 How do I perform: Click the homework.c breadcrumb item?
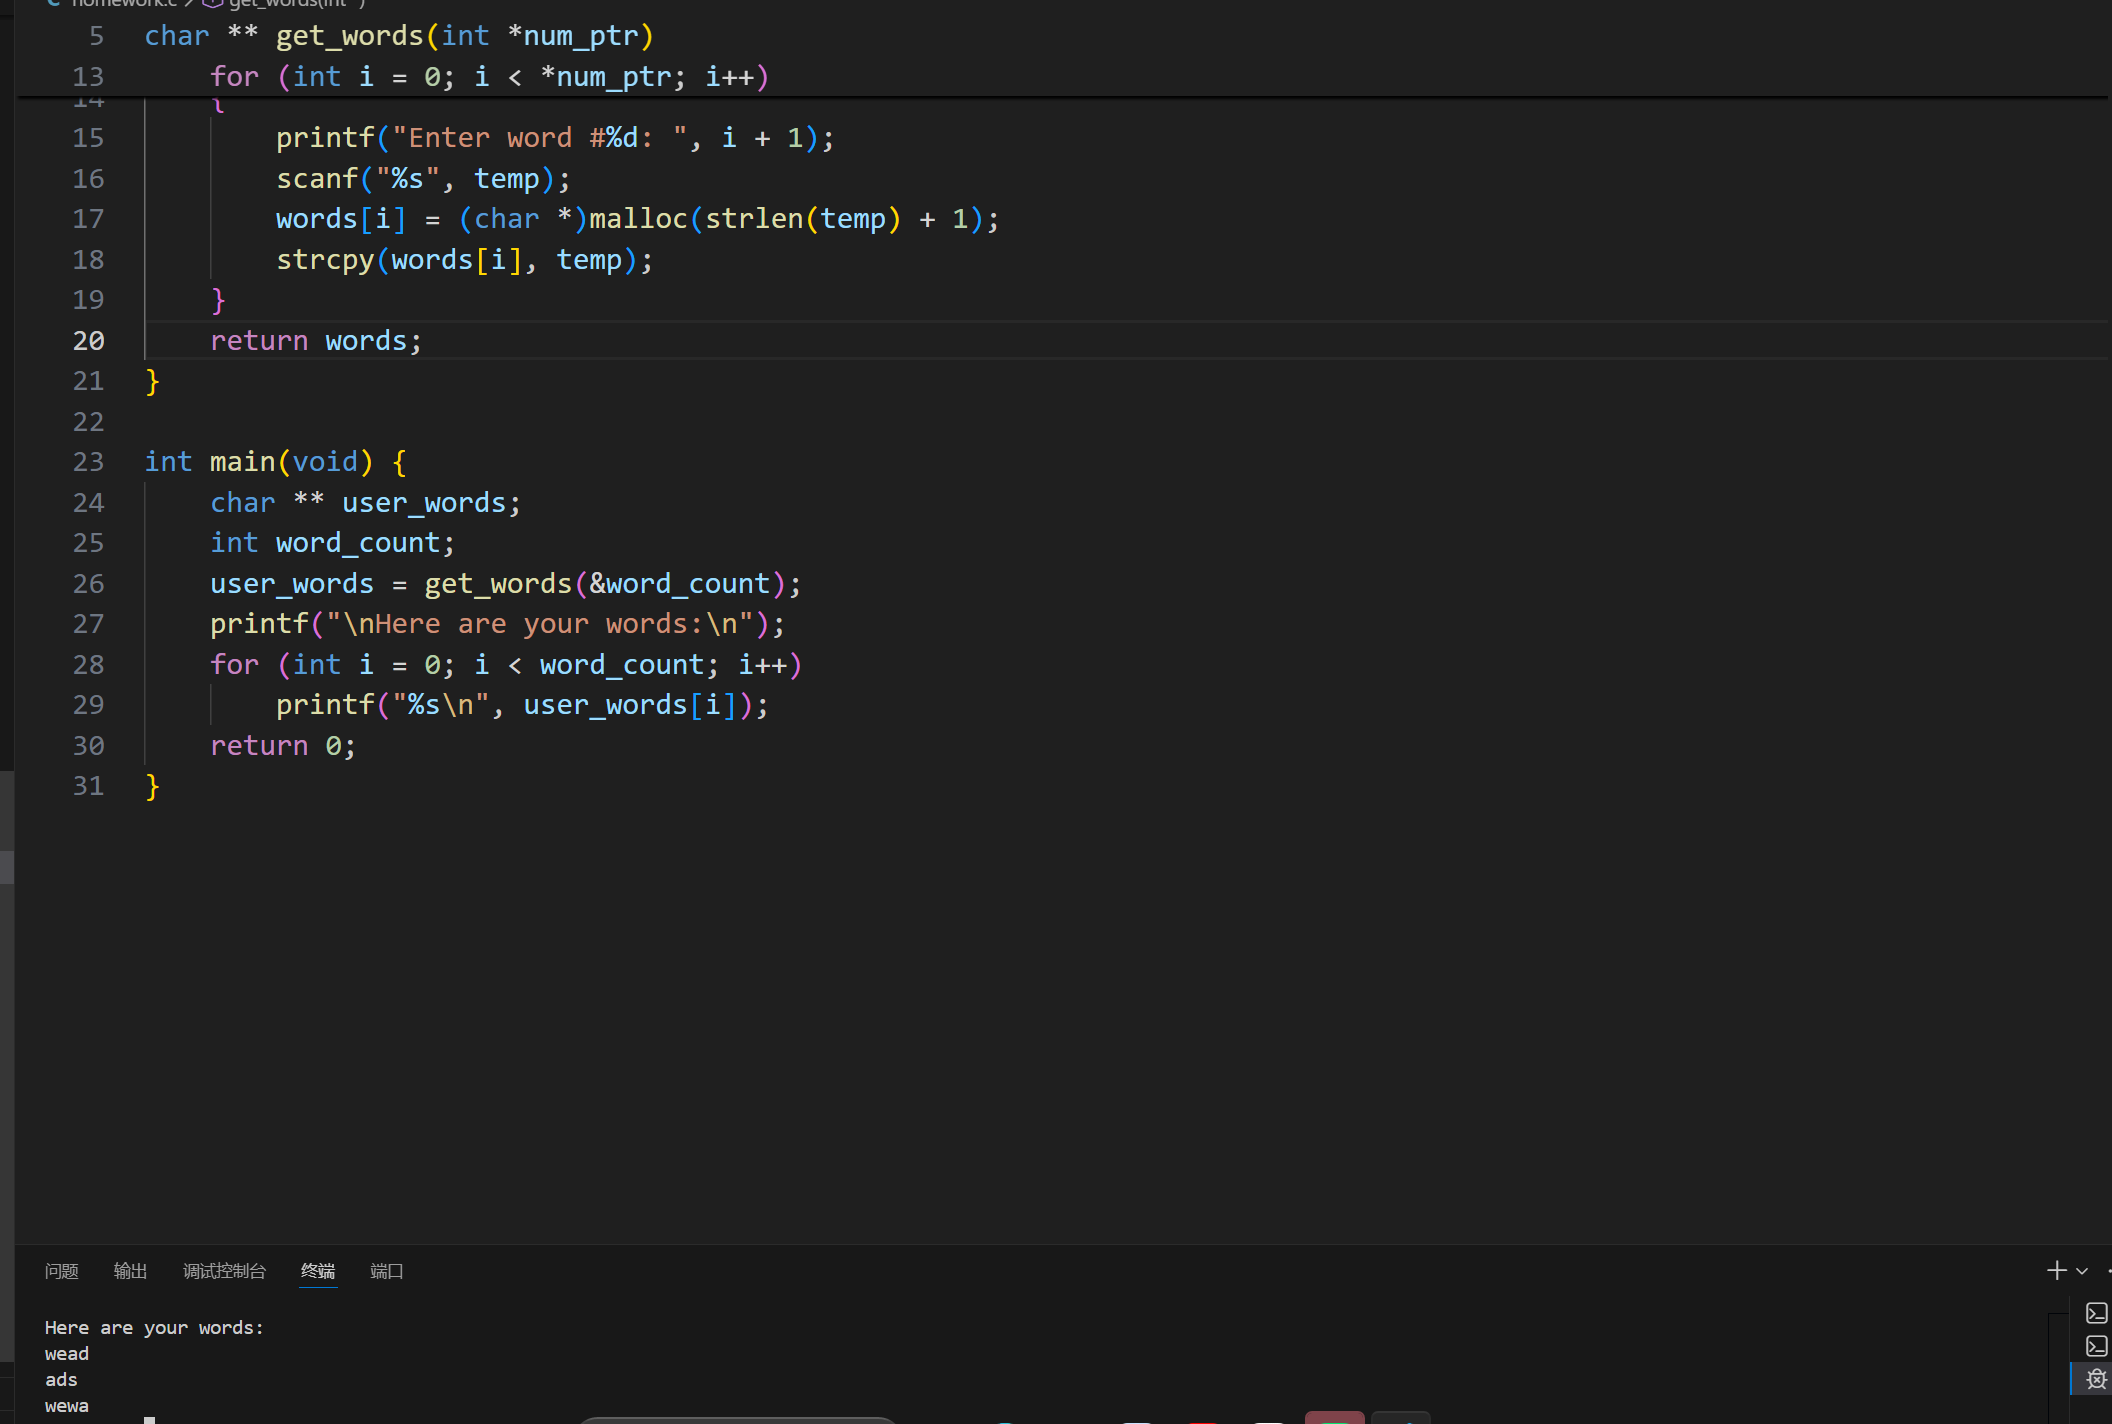(x=122, y=3)
